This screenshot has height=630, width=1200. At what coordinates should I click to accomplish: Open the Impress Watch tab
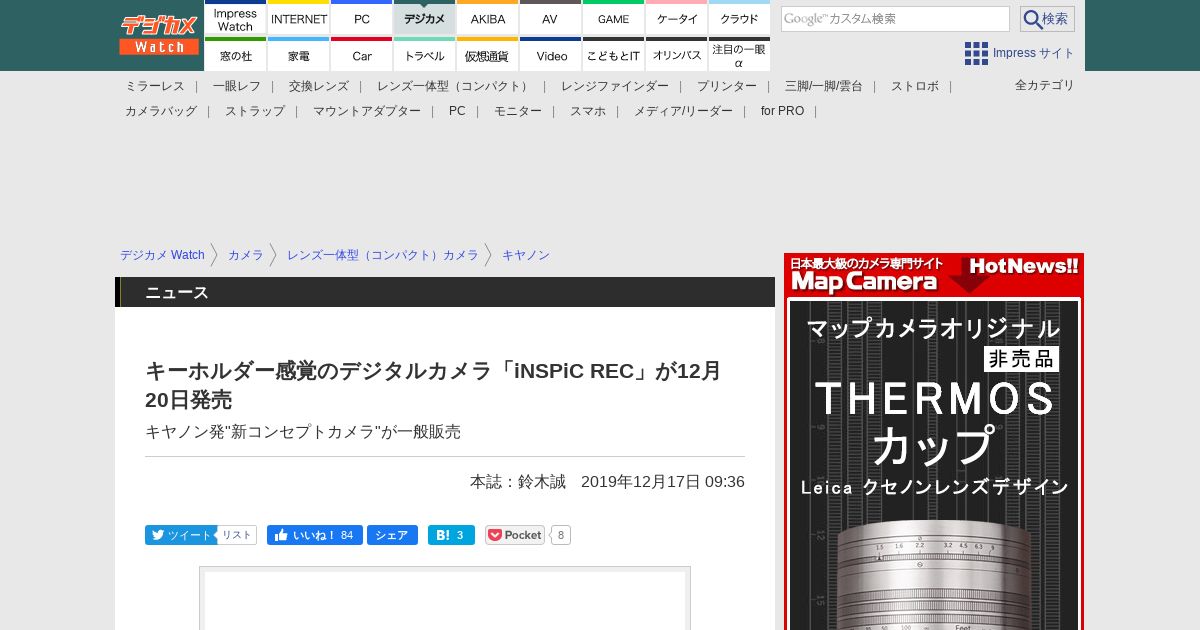[x=236, y=18]
